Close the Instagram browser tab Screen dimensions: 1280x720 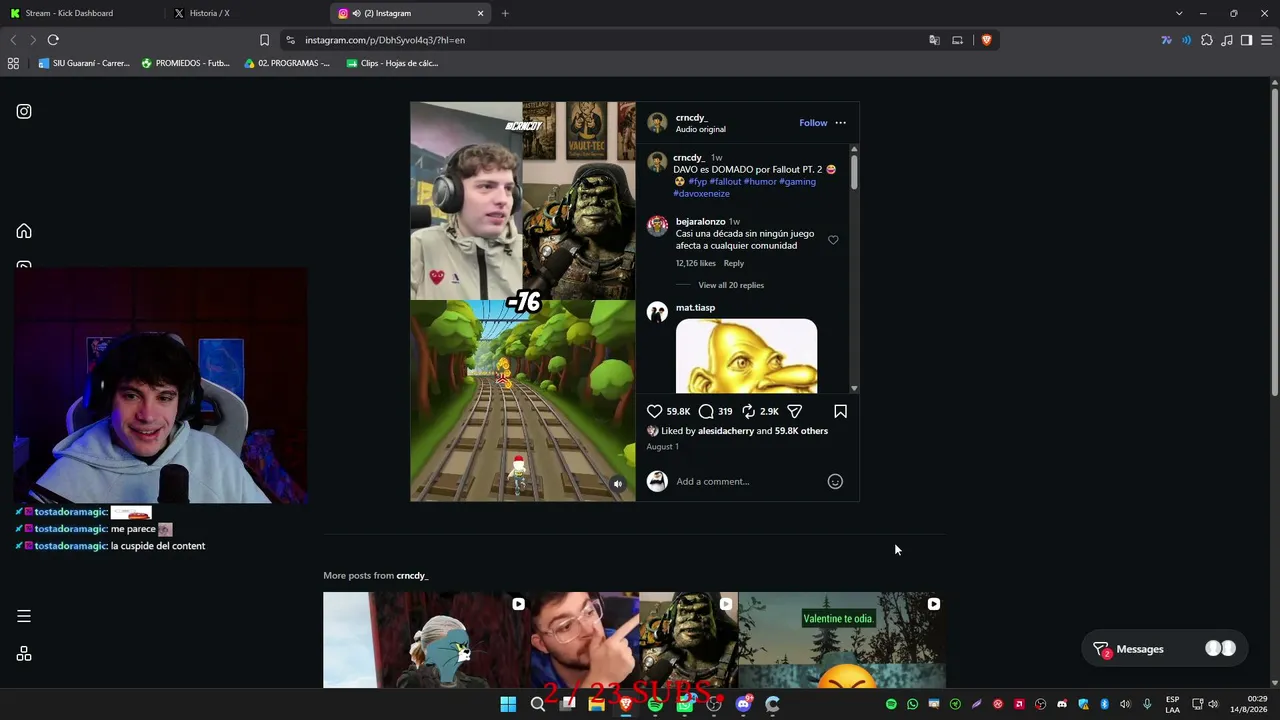(x=480, y=13)
